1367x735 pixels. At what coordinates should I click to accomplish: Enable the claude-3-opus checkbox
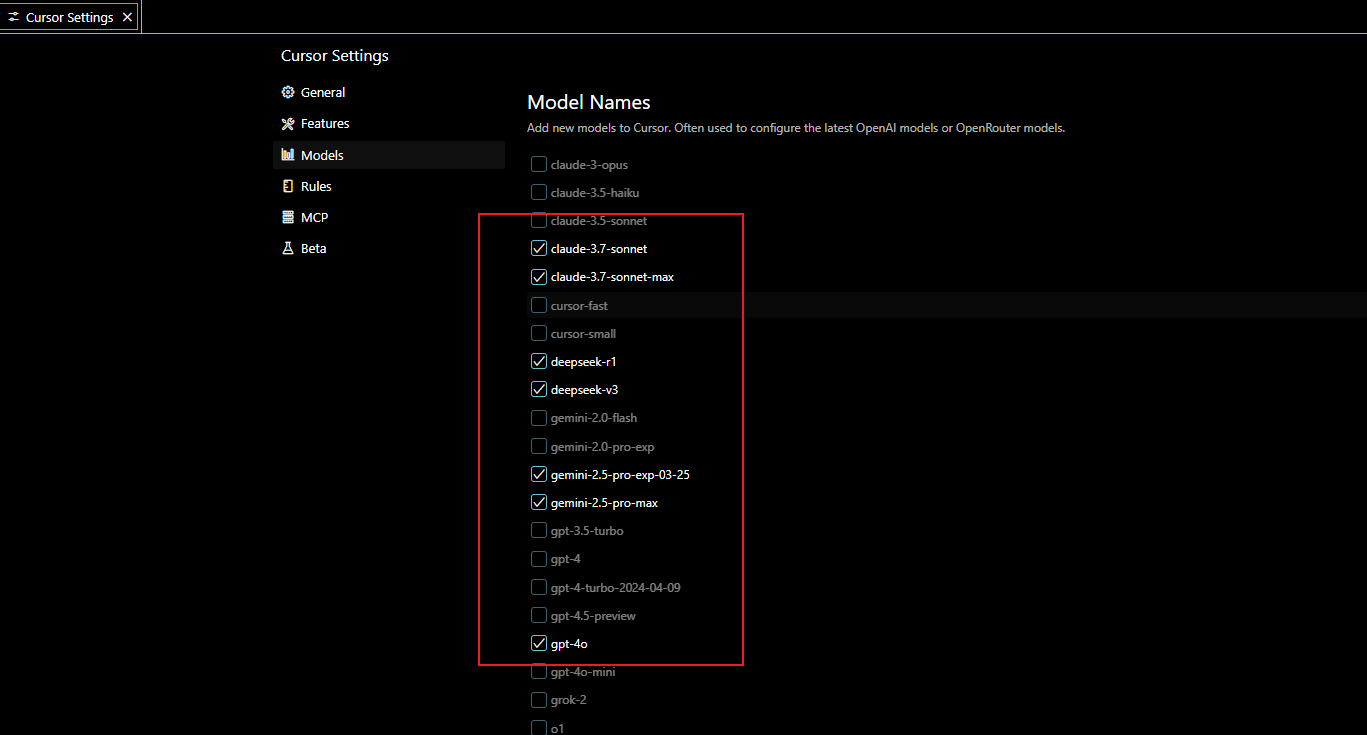click(x=539, y=164)
